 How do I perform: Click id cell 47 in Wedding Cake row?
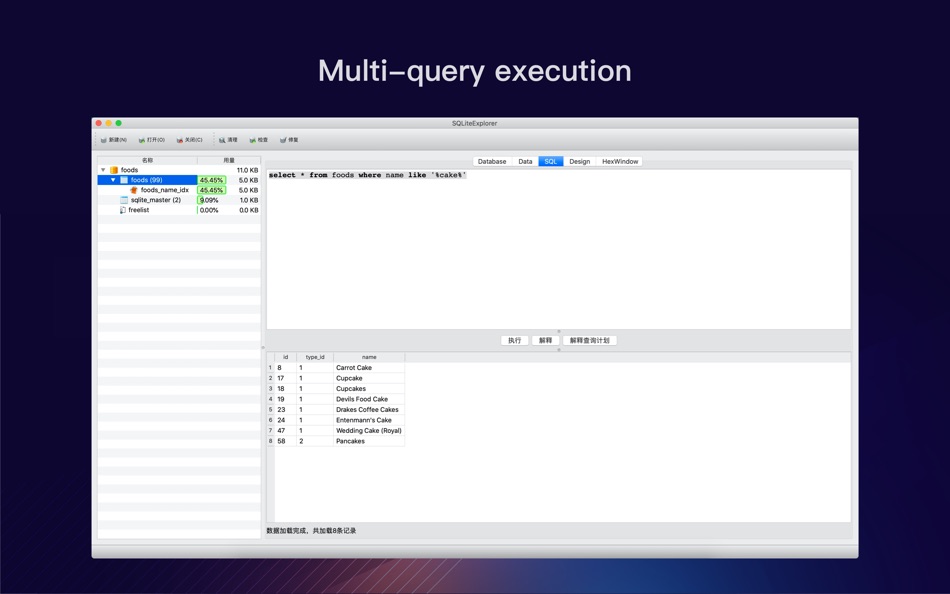[x=285, y=431]
